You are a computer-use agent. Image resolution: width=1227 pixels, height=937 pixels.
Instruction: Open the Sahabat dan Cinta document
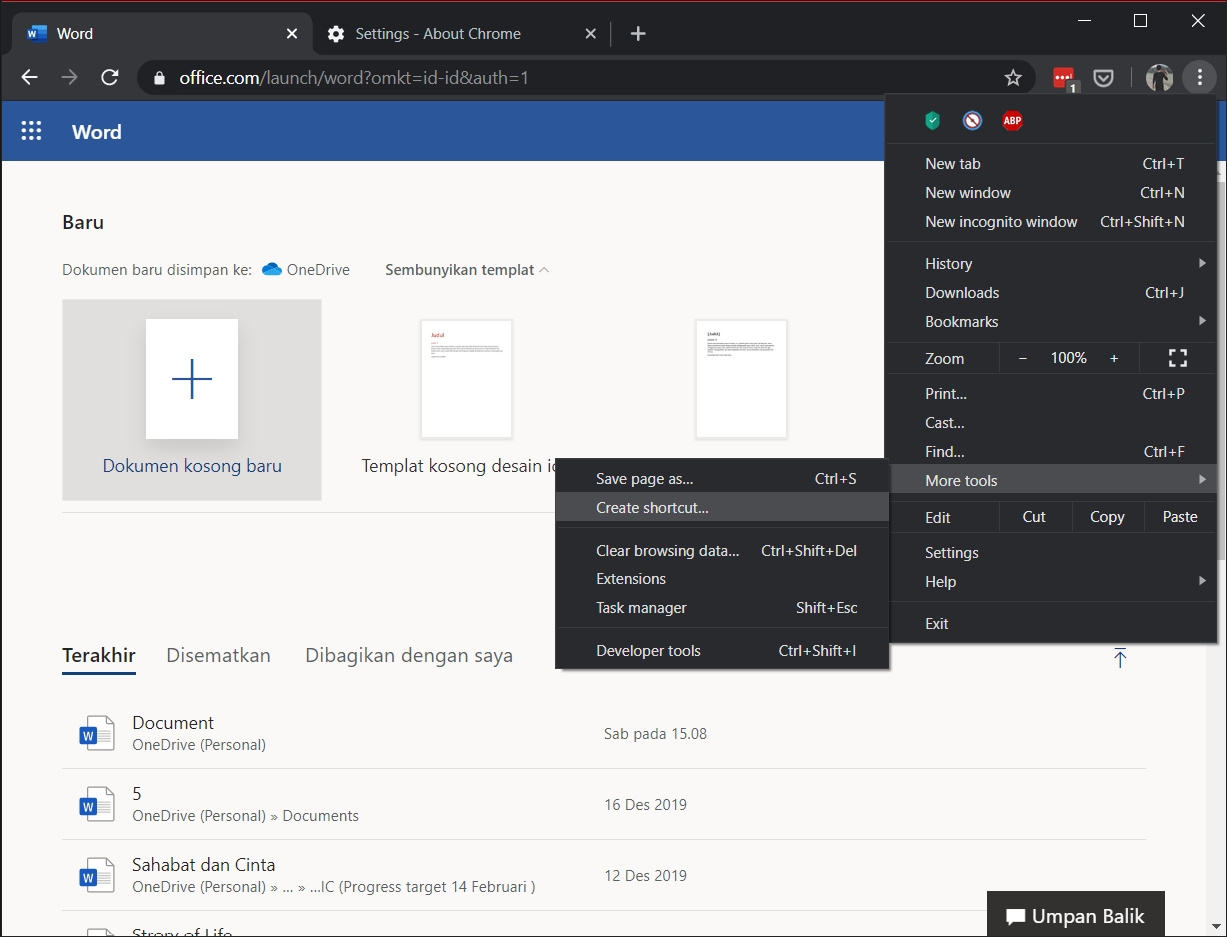[x=204, y=865]
